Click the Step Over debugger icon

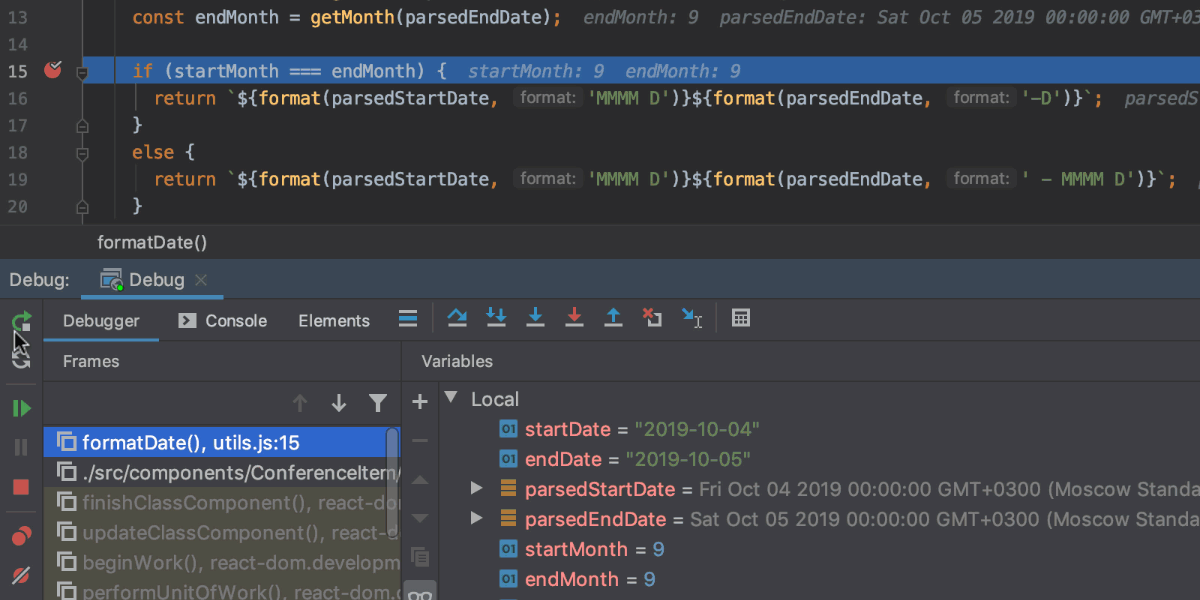point(457,318)
